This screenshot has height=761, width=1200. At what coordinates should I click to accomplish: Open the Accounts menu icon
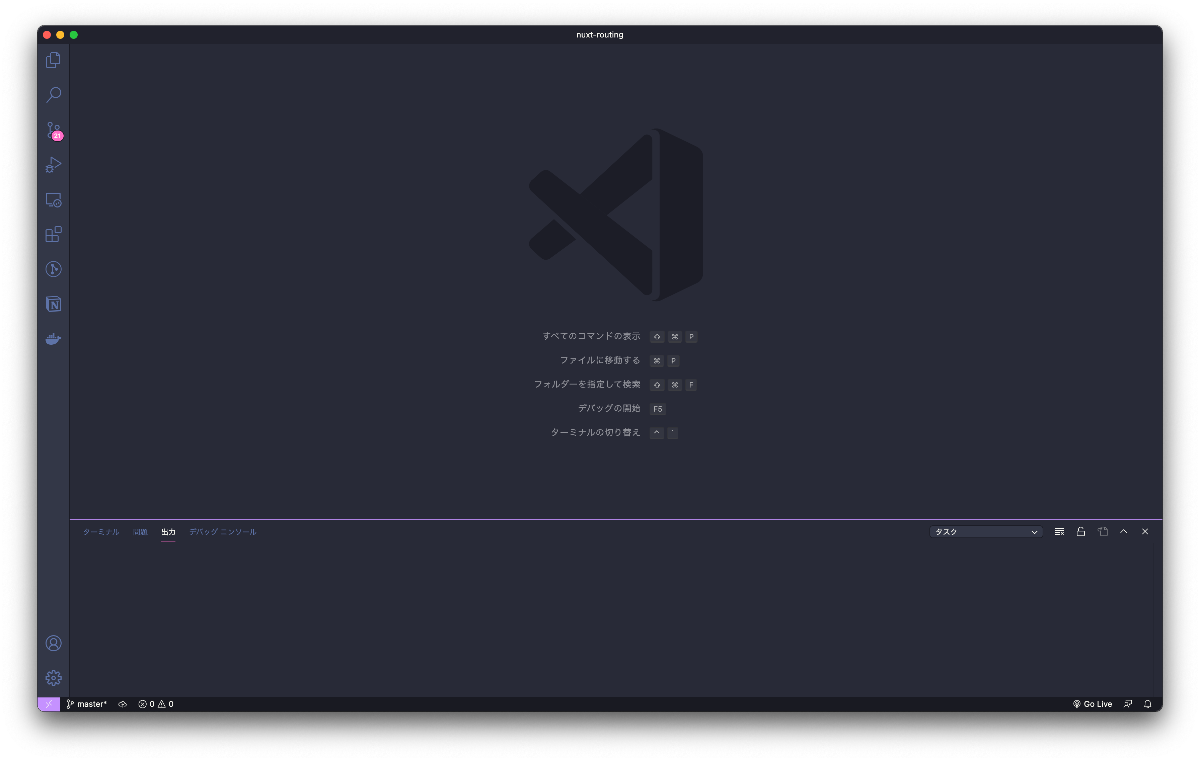tap(53, 643)
